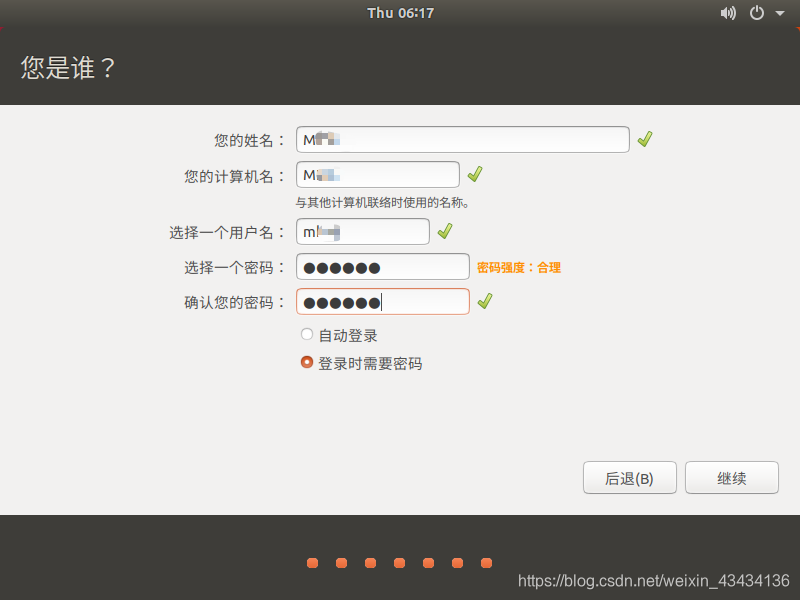
Task: Click the 您的计算机名 field label
Action: pyautogui.click(x=234, y=177)
